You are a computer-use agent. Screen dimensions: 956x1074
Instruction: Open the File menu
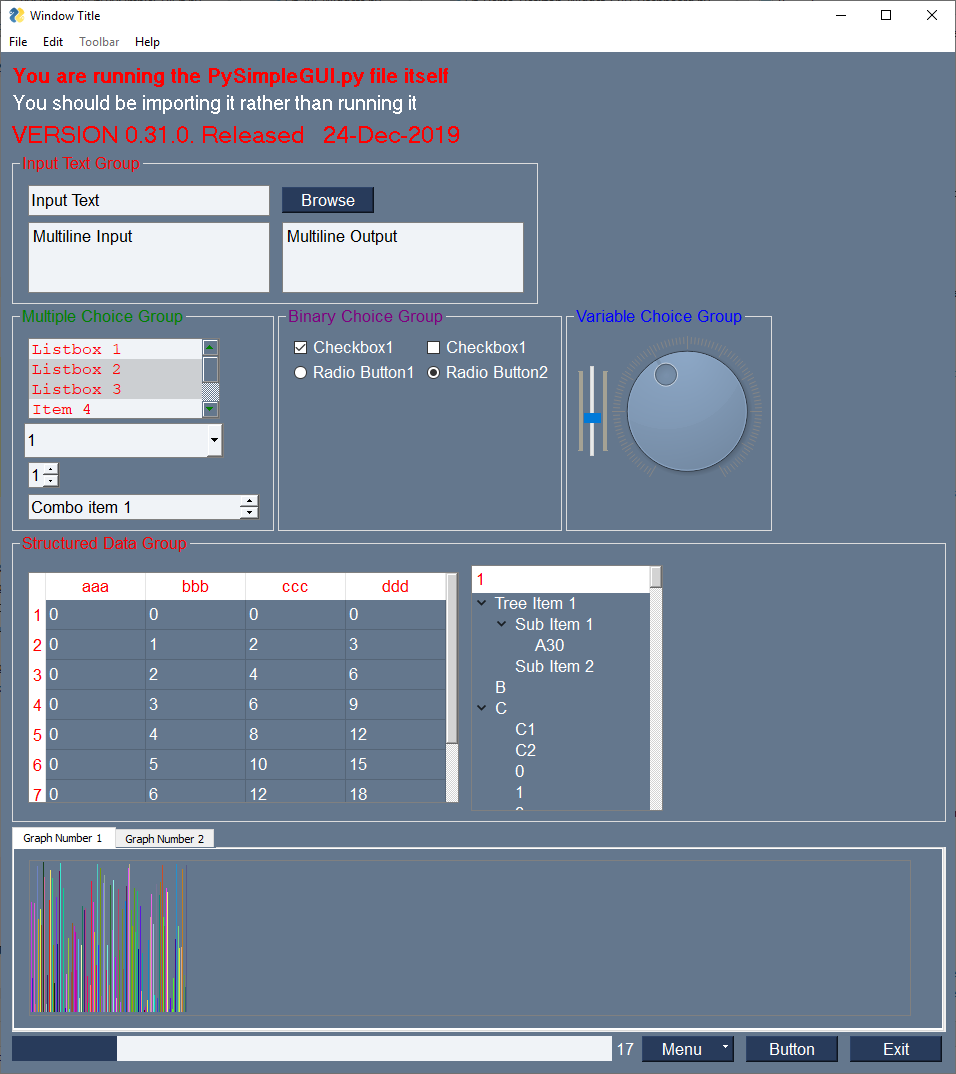pos(18,42)
